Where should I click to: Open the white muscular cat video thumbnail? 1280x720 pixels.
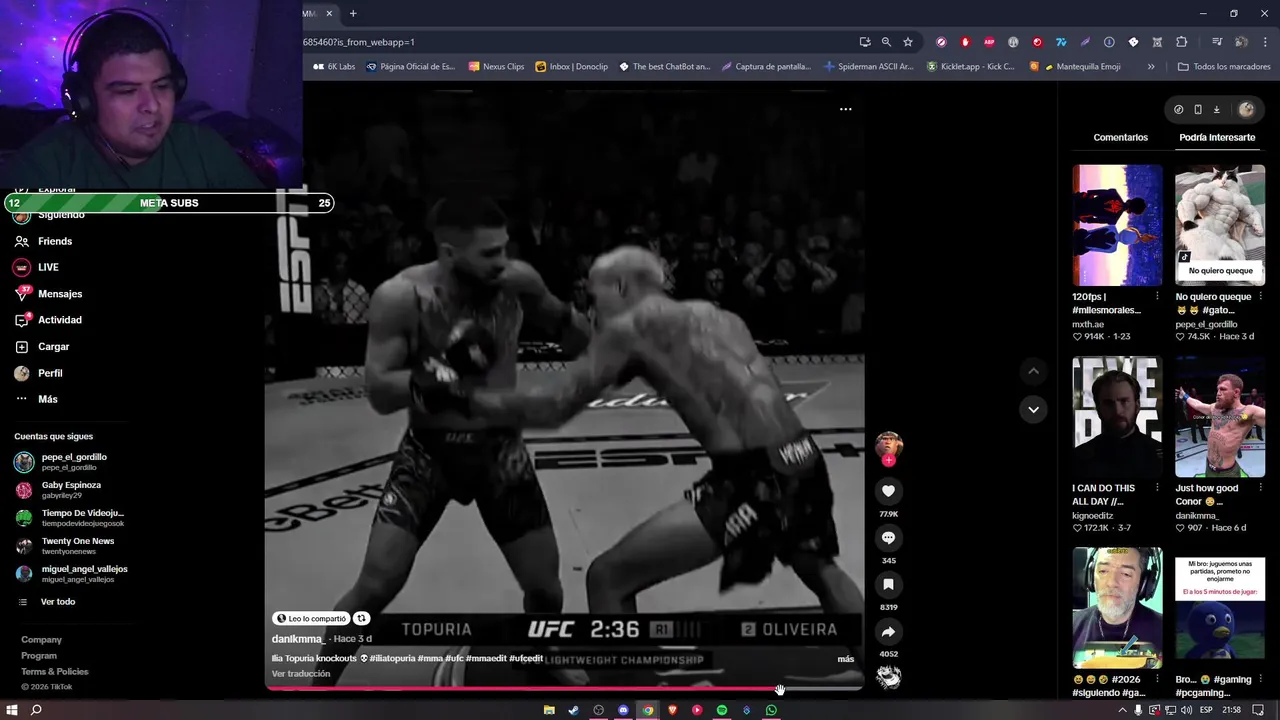[1220, 225]
